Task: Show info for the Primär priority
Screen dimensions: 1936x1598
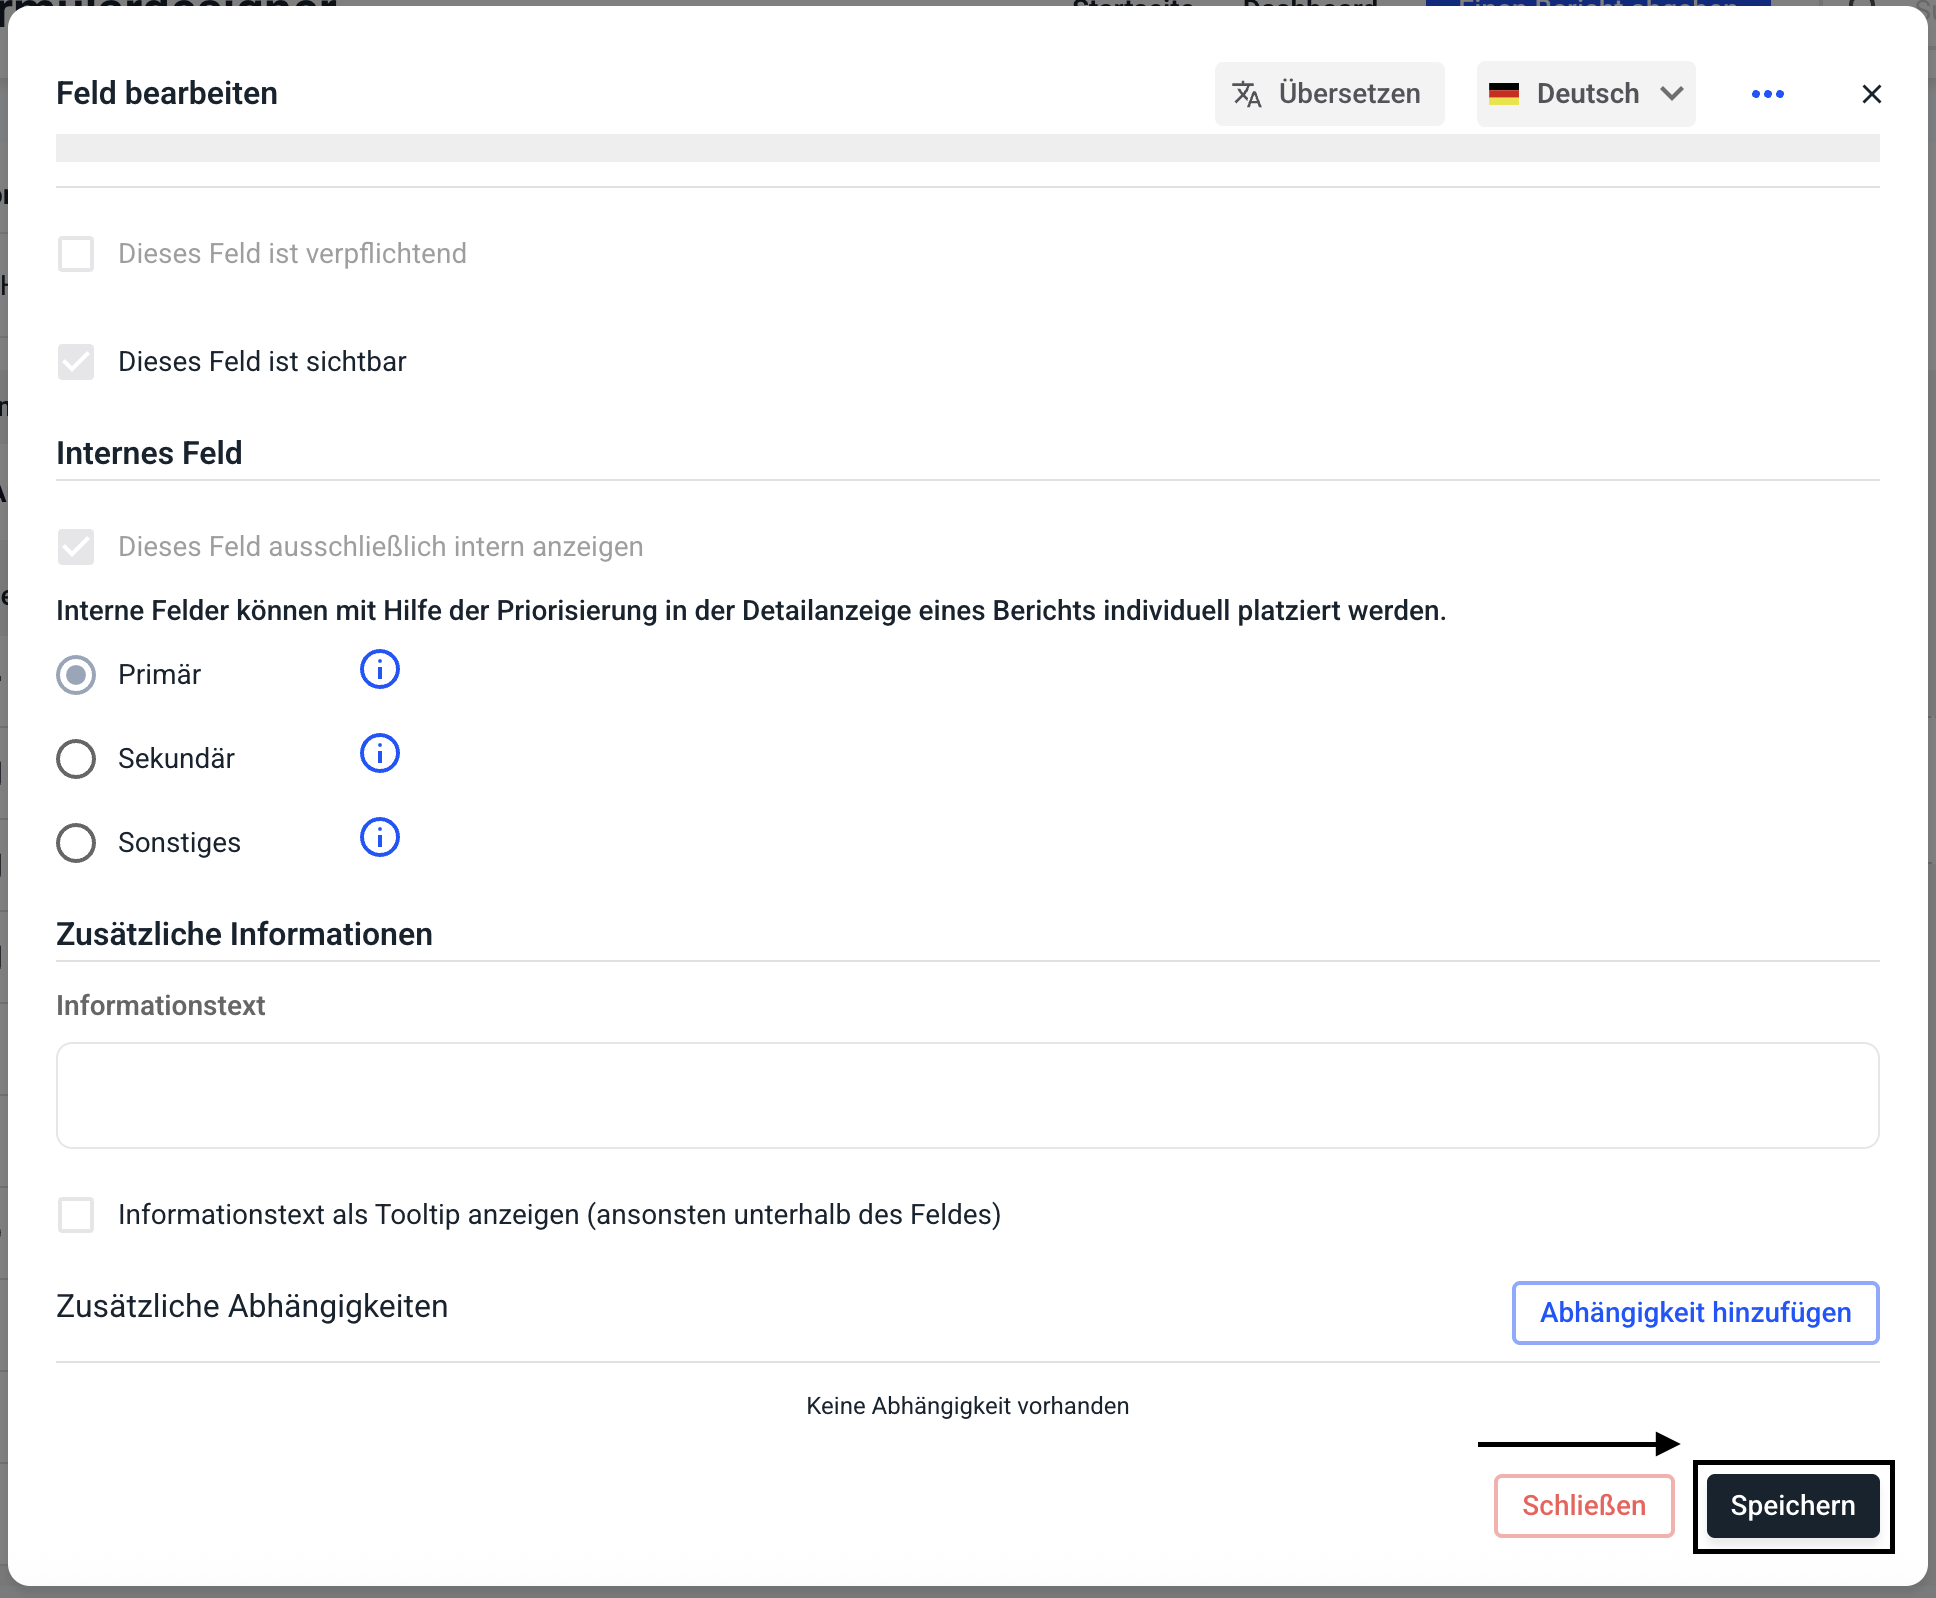Action: click(x=379, y=670)
